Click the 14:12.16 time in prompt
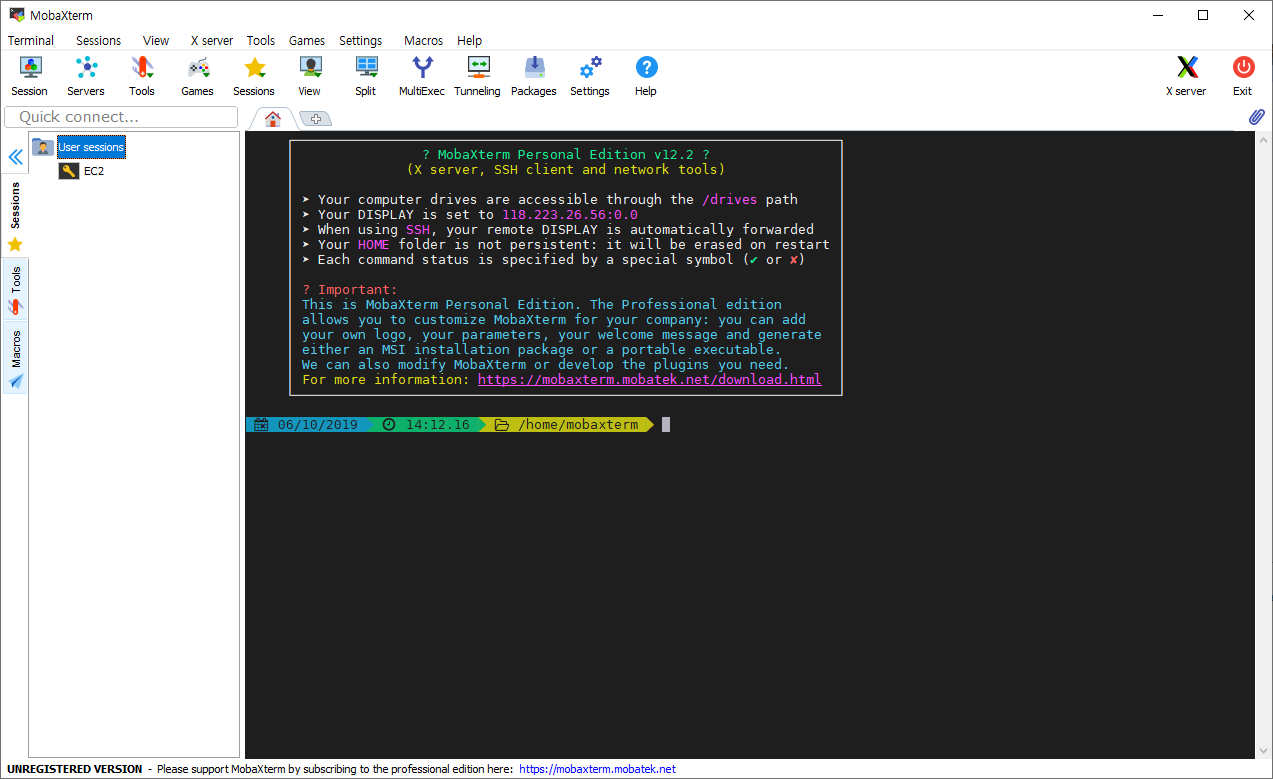Image resolution: width=1273 pixels, height=779 pixels. [x=437, y=425]
